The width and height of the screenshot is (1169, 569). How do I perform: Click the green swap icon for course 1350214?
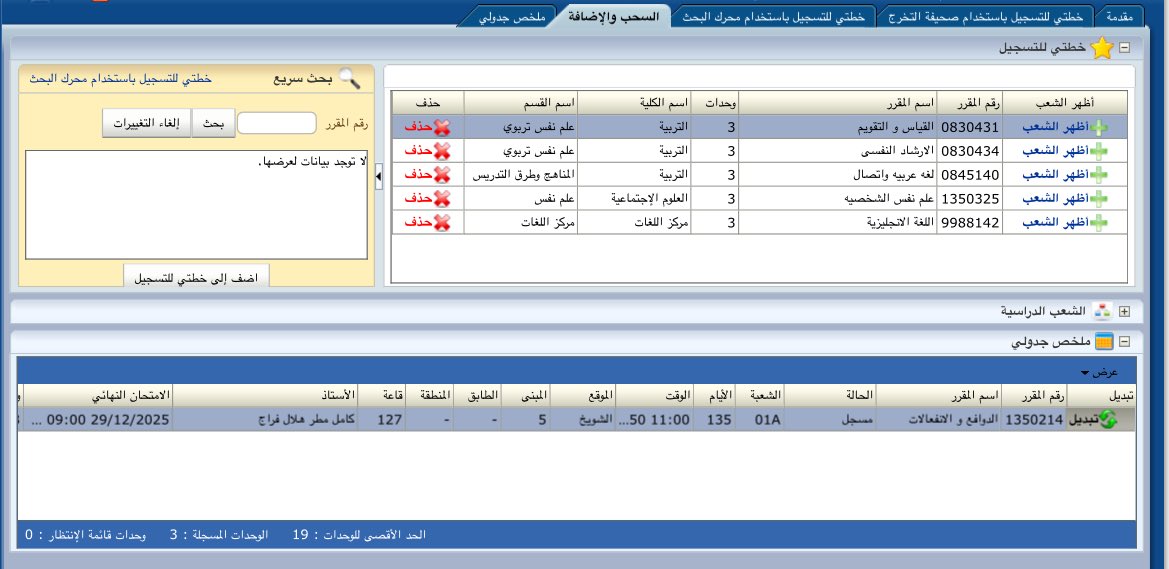1109,420
